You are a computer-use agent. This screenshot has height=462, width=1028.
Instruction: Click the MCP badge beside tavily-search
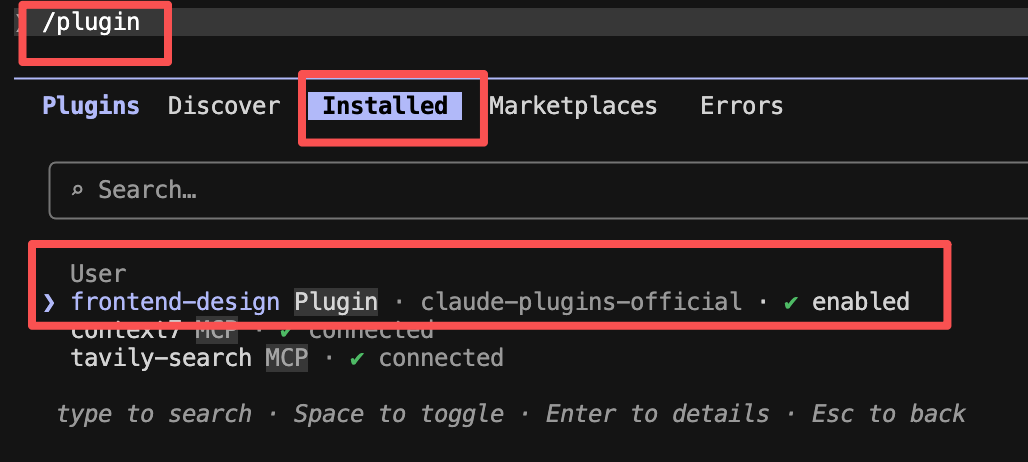287,358
